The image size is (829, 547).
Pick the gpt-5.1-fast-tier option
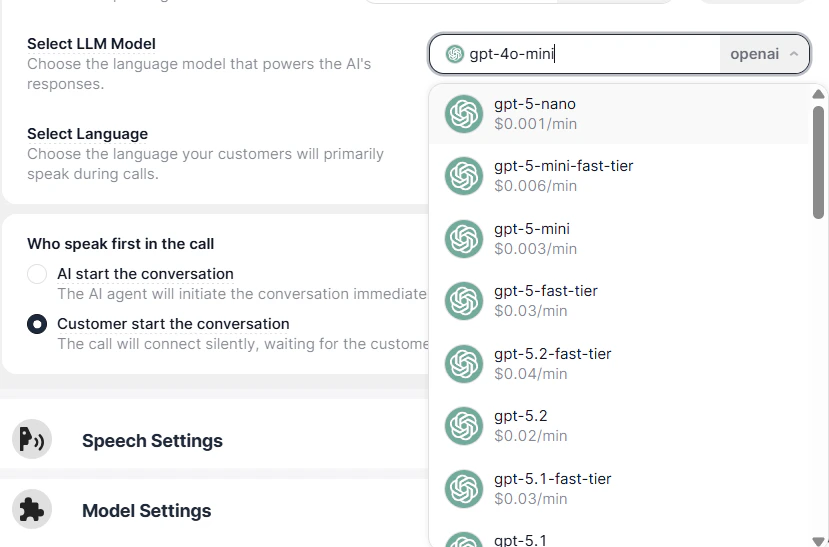(552, 488)
